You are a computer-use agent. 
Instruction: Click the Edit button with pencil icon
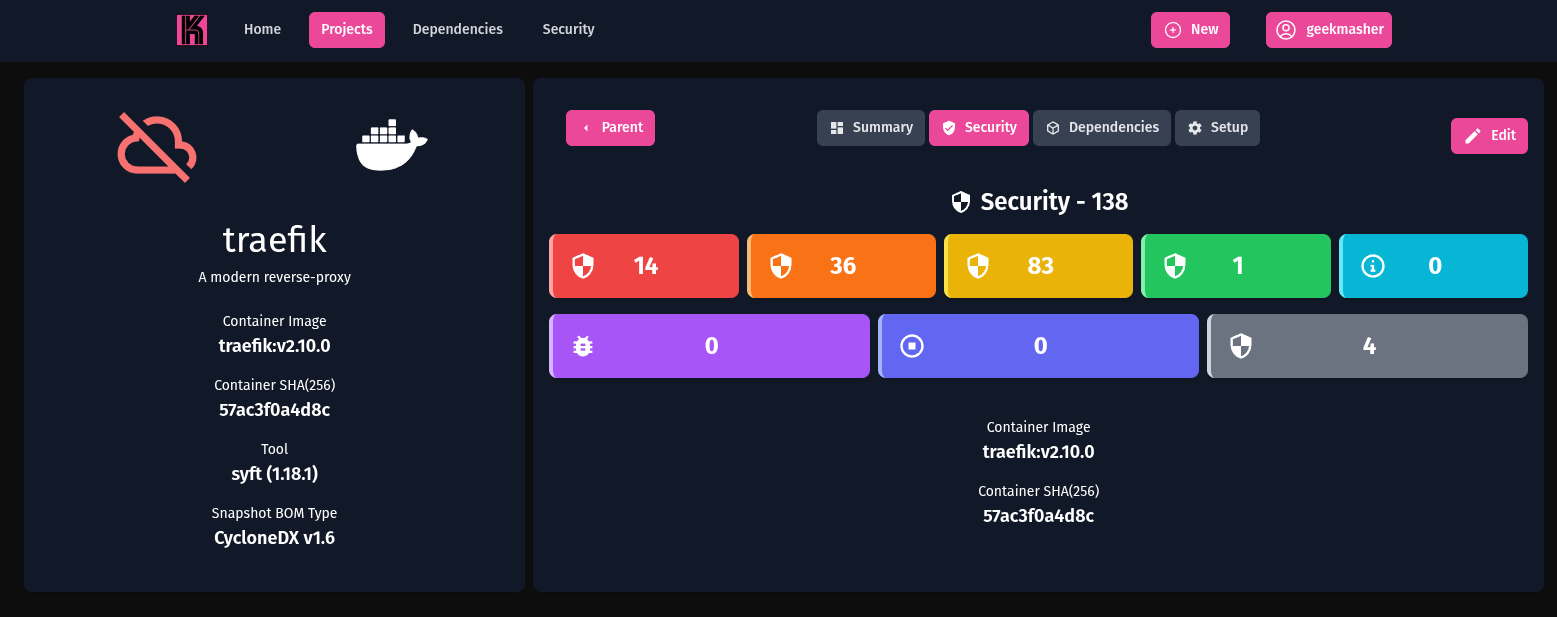pyautogui.click(x=1489, y=135)
